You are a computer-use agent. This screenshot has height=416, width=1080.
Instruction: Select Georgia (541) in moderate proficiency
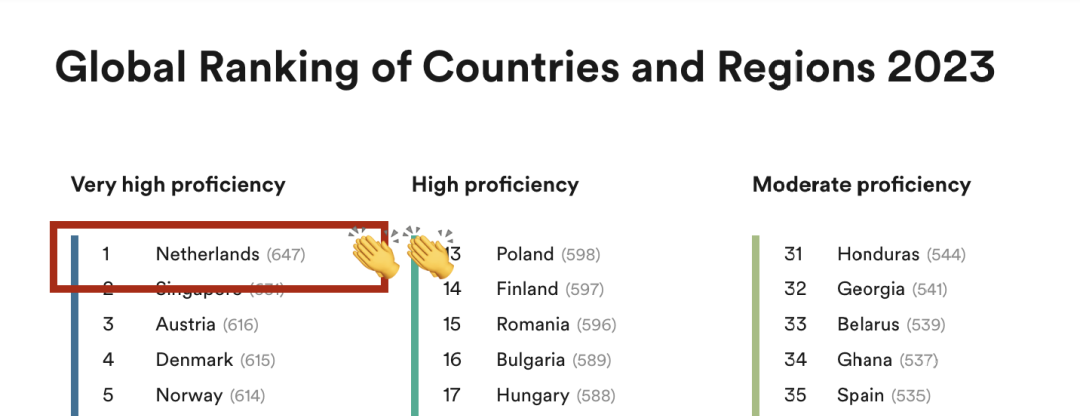pos(892,289)
